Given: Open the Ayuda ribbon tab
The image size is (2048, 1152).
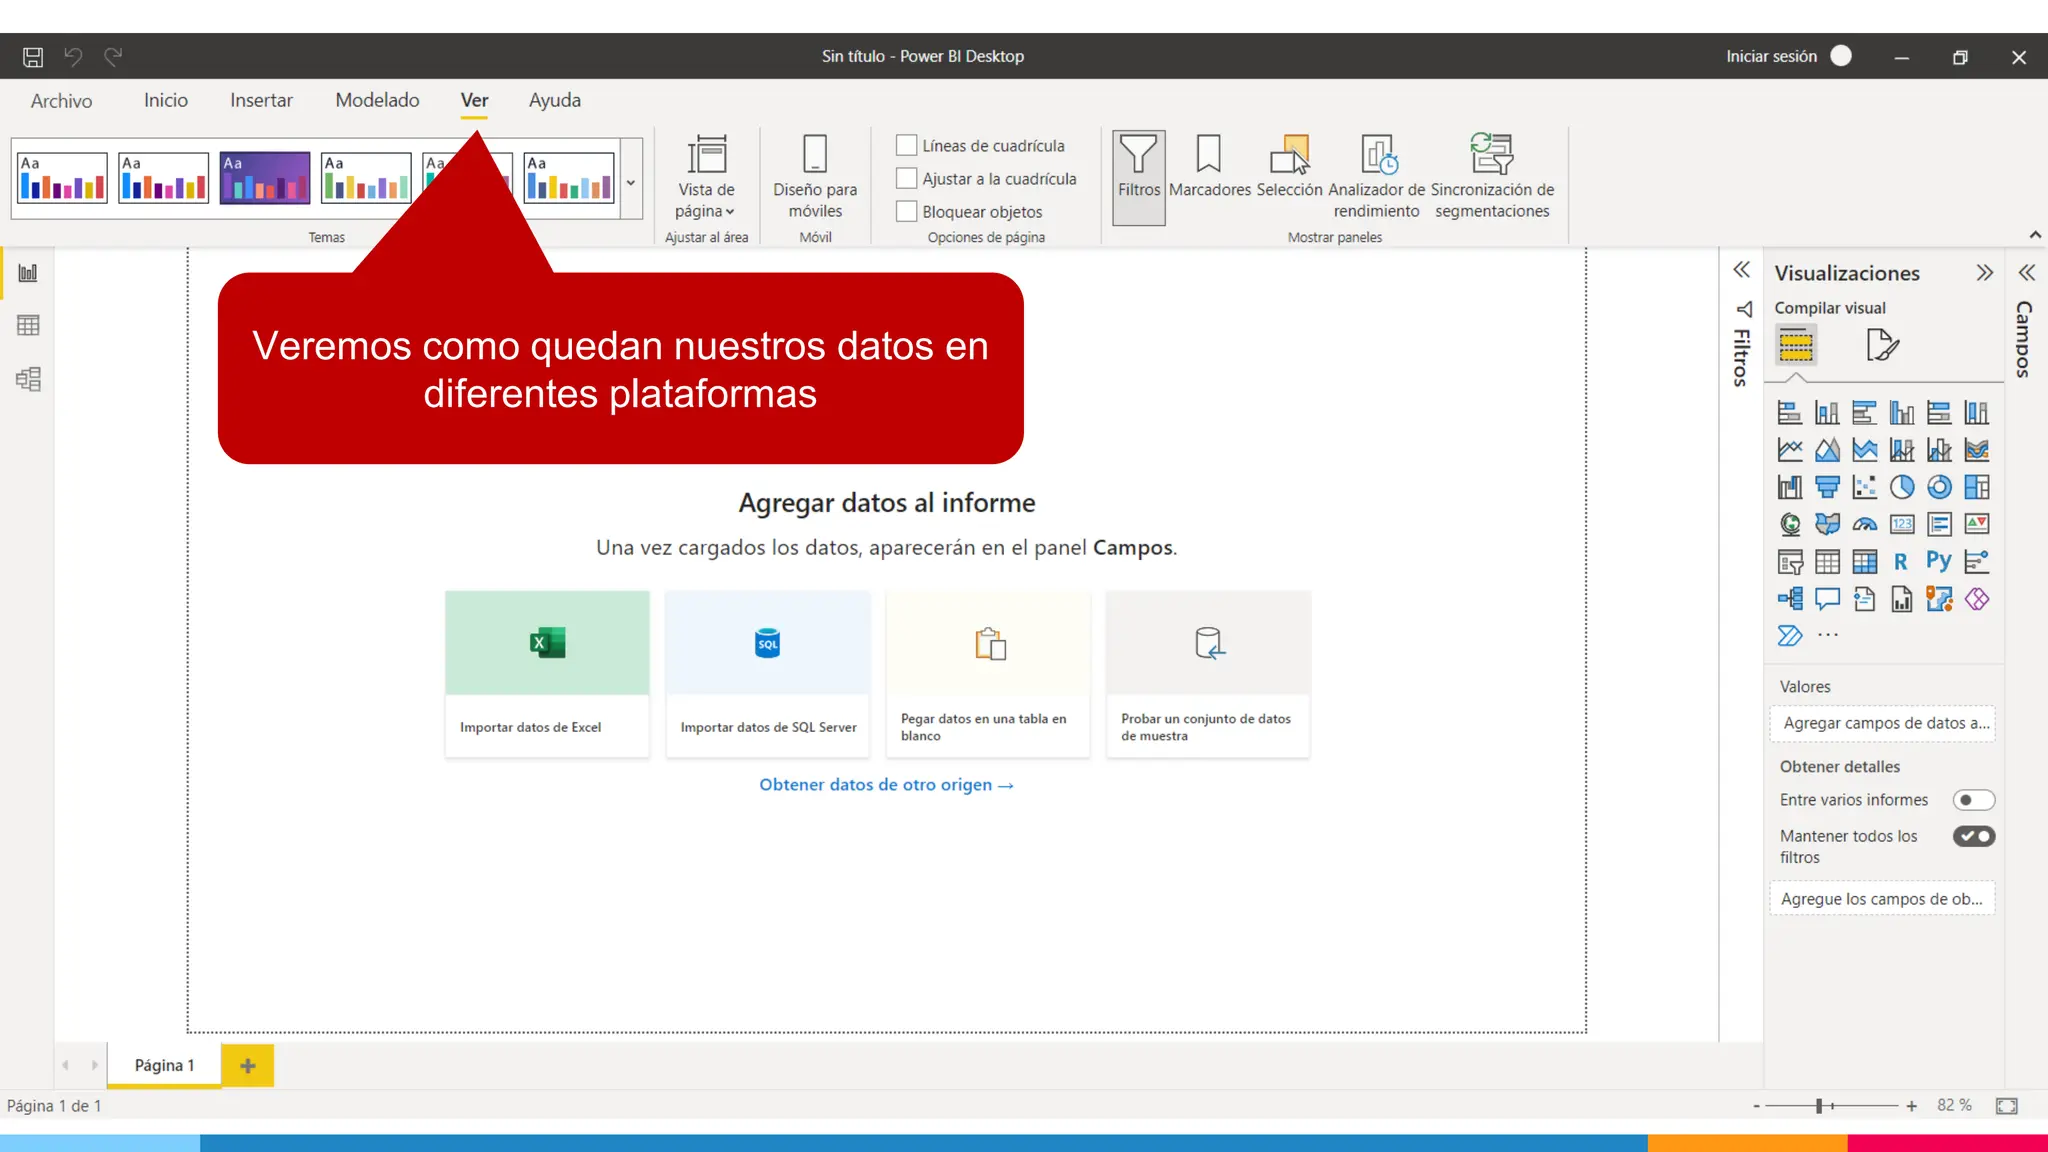Looking at the screenshot, I should 555,100.
